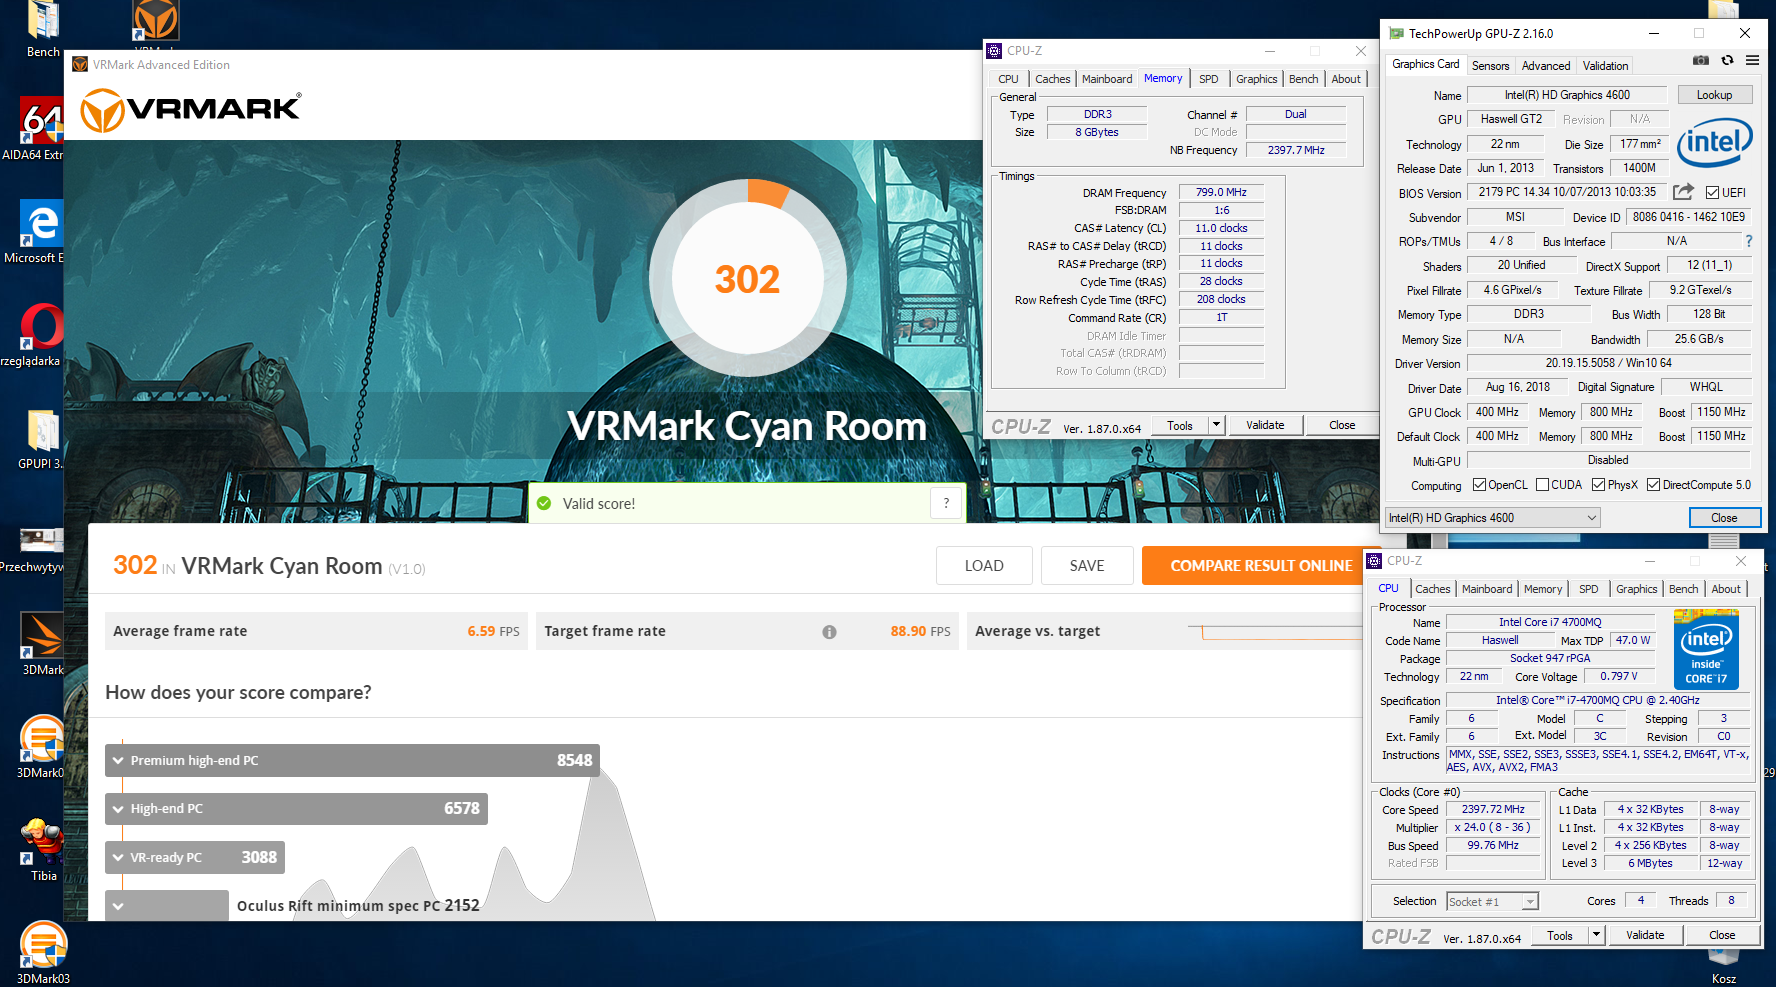1776x987 pixels.
Task: Switch to SPD tab in CPU-Z memory window
Action: [1208, 79]
